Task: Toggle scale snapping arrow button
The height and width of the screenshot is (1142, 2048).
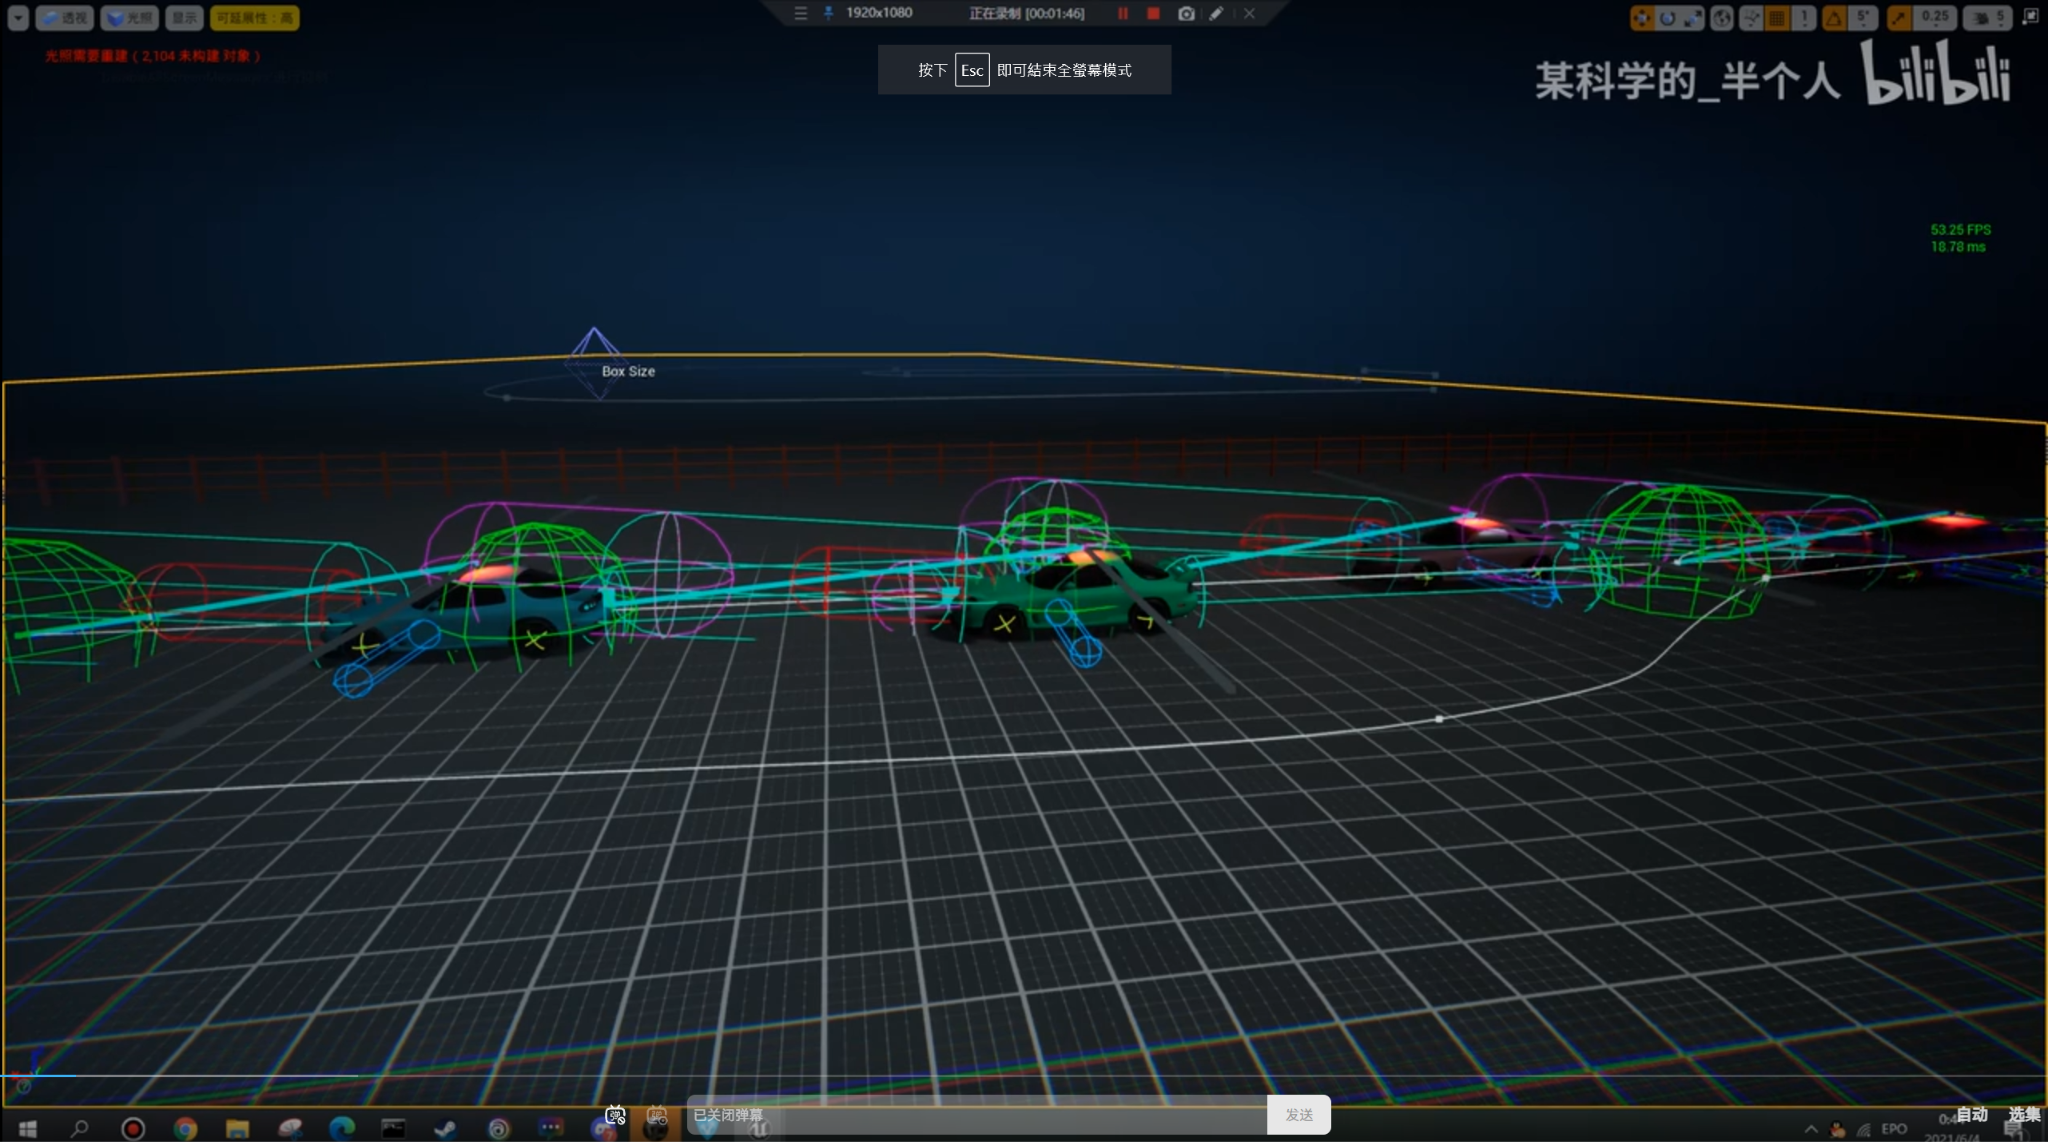Action: click(1899, 18)
